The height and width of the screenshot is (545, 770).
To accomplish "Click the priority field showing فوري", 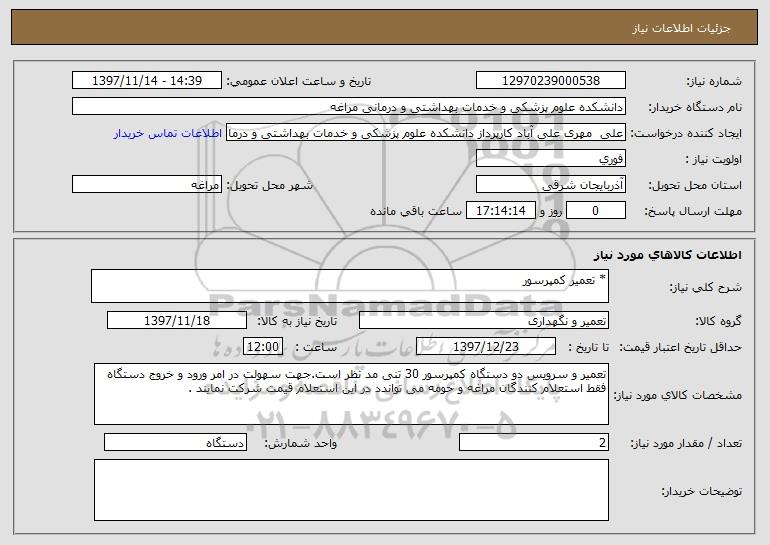I will [x=550, y=159].
